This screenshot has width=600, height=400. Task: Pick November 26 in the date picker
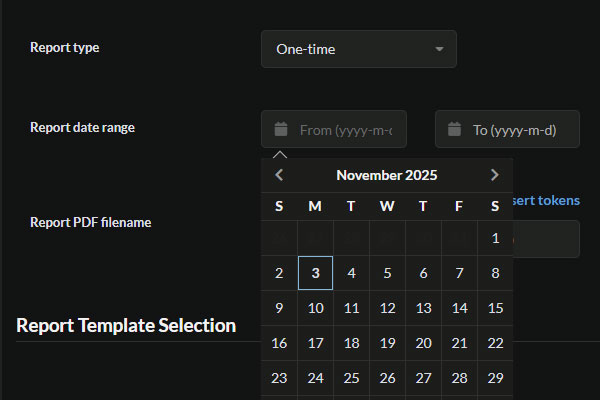click(387, 378)
